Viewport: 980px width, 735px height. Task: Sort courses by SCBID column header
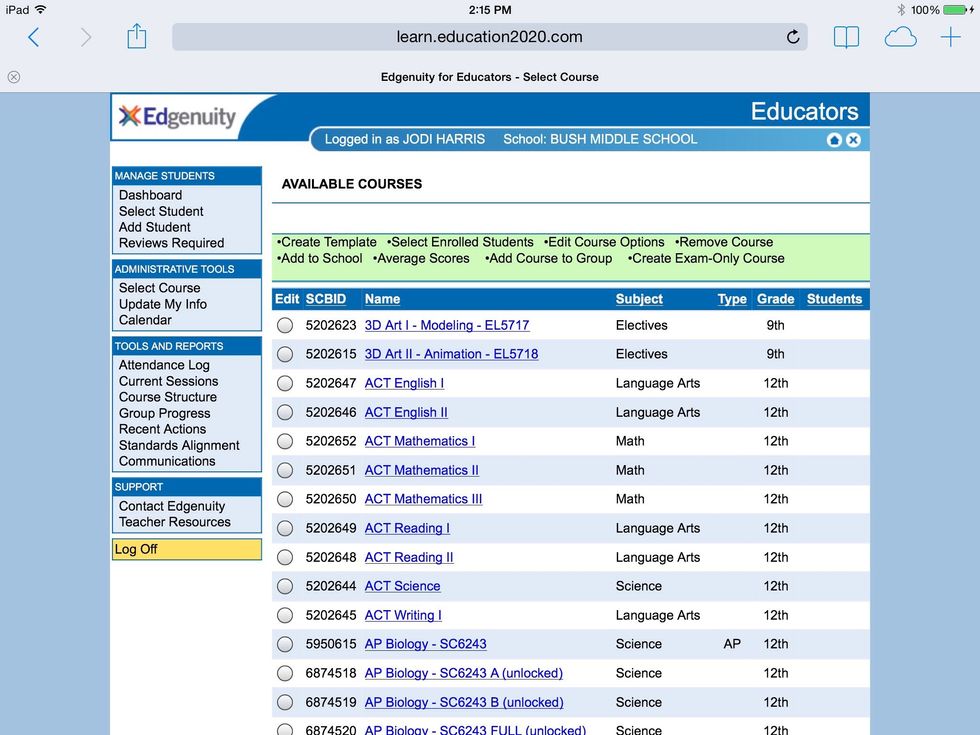coord(326,299)
